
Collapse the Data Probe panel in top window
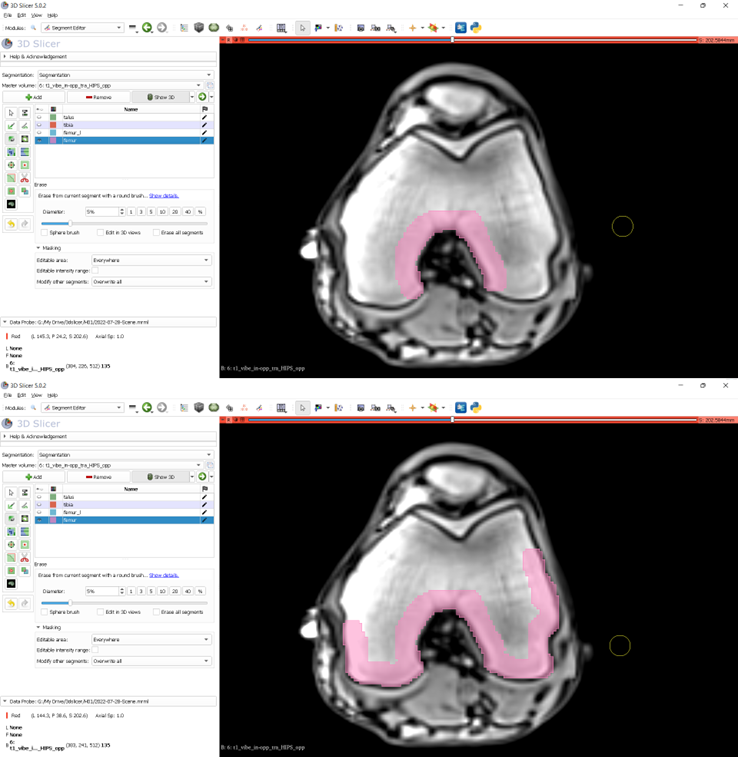pyautogui.click(x=5, y=322)
